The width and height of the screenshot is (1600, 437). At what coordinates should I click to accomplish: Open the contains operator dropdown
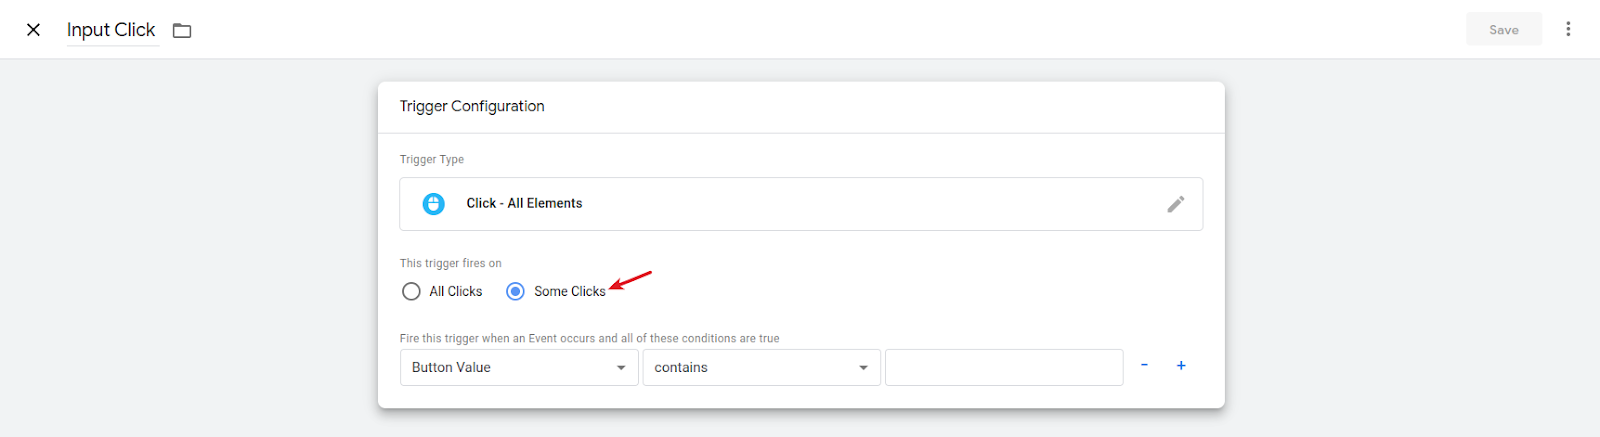tap(761, 367)
